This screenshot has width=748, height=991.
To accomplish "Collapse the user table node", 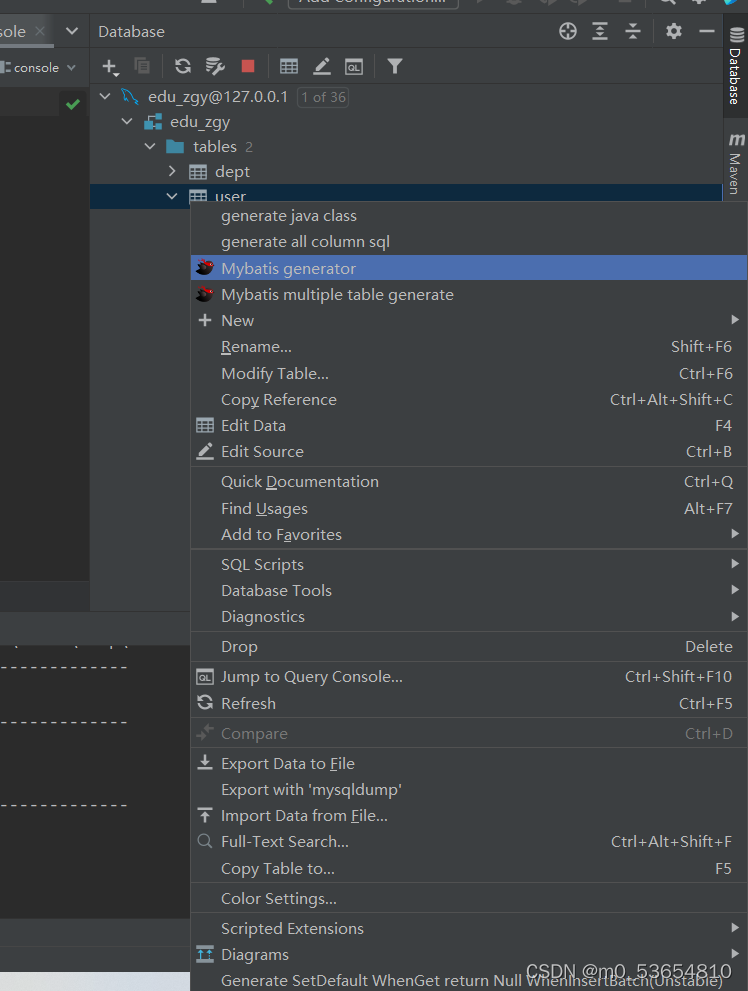I will pos(172,197).
